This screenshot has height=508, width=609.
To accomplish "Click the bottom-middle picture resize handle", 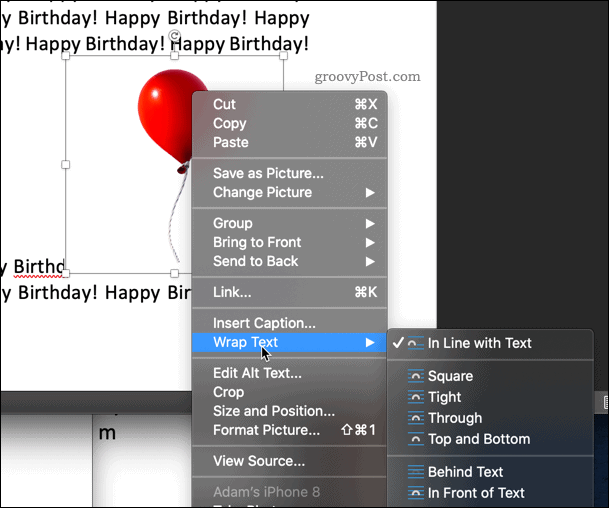I will pyautogui.click(x=175, y=273).
